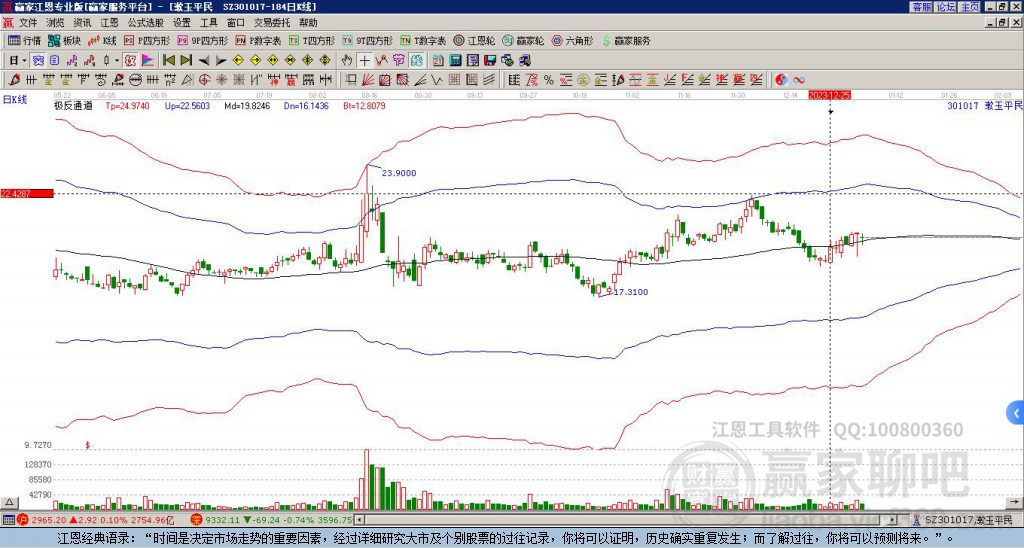Toggle the crosshair cursor tool
This screenshot has height=548, width=1024.
click(364, 61)
